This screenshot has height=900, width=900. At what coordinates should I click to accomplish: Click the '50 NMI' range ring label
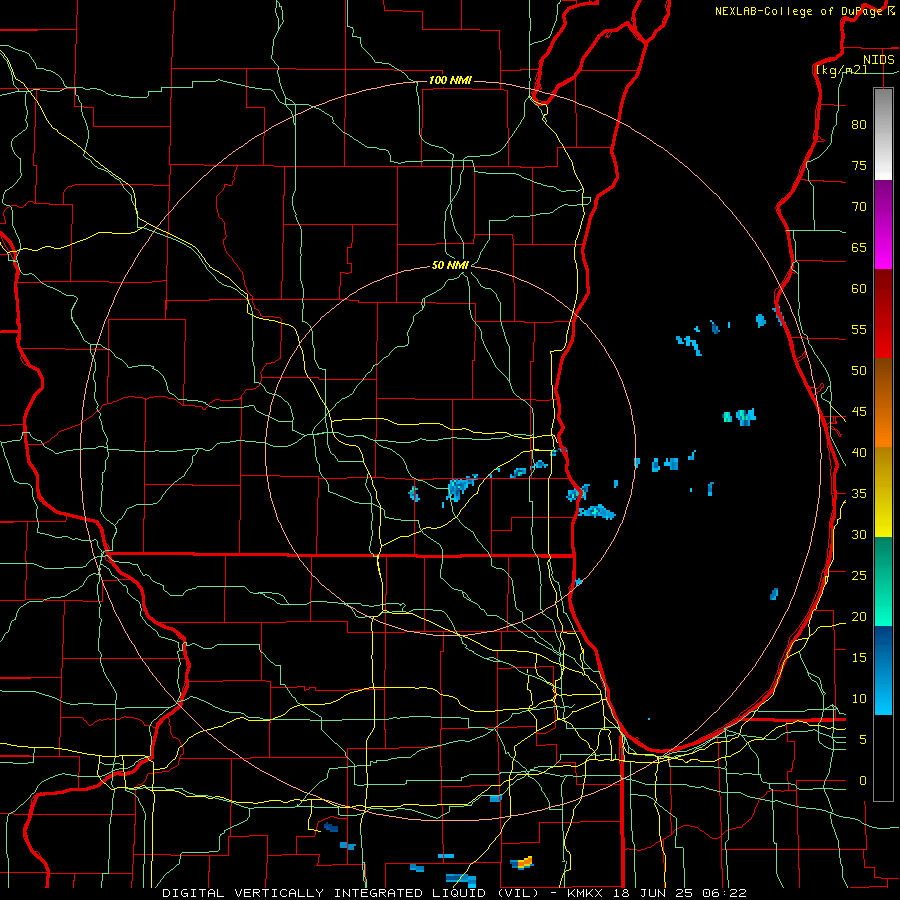tap(451, 265)
